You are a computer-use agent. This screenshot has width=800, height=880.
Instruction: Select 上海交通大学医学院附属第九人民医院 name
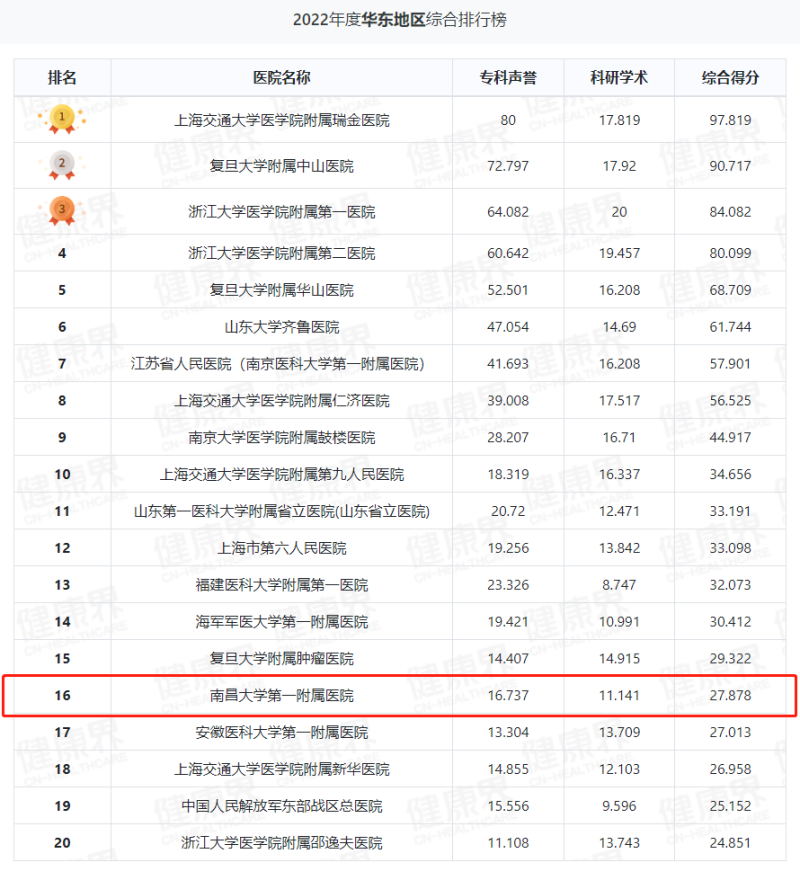click(x=281, y=474)
